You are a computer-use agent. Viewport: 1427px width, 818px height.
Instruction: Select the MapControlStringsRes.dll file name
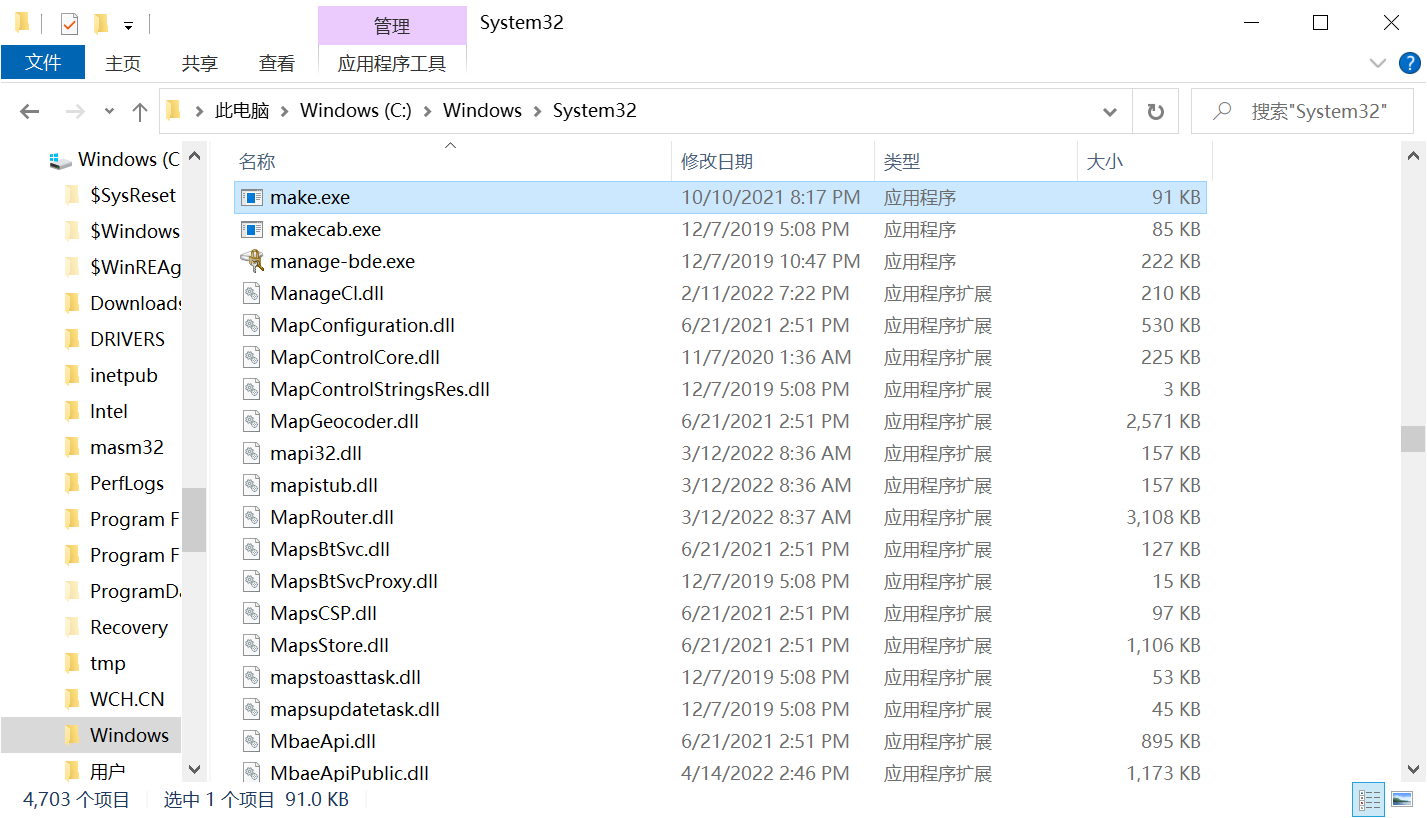[x=380, y=390]
